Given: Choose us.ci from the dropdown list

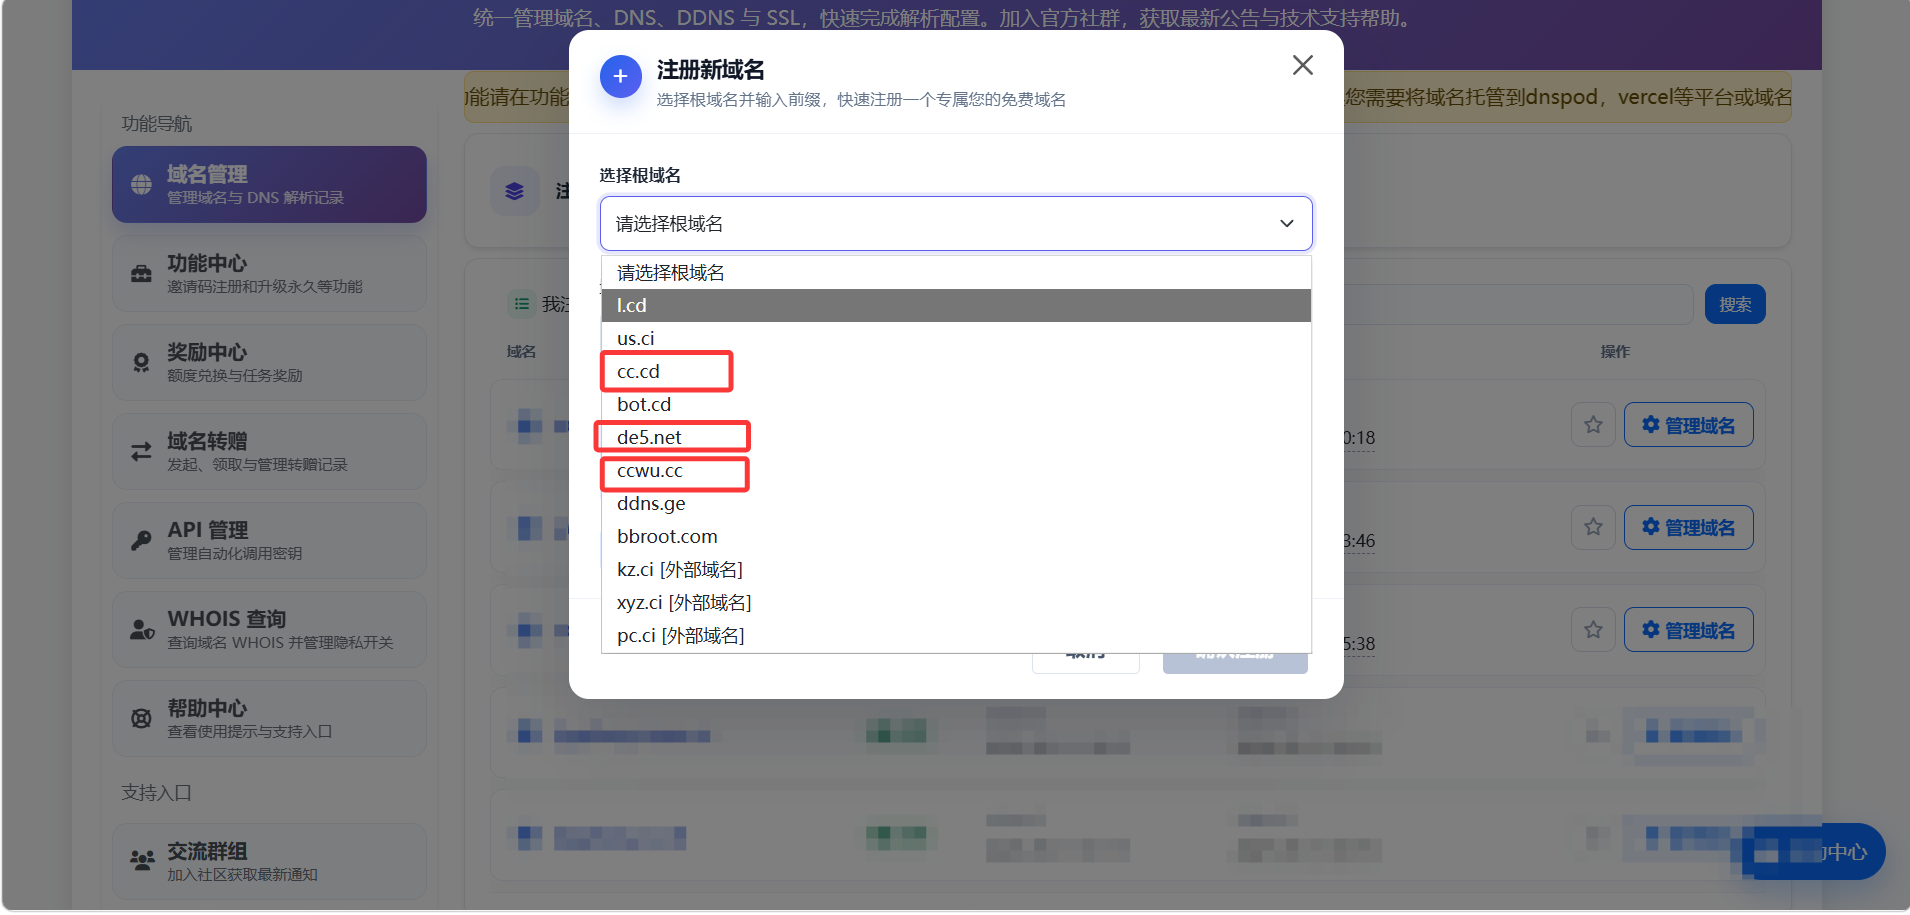Looking at the screenshot, I should [956, 338].
